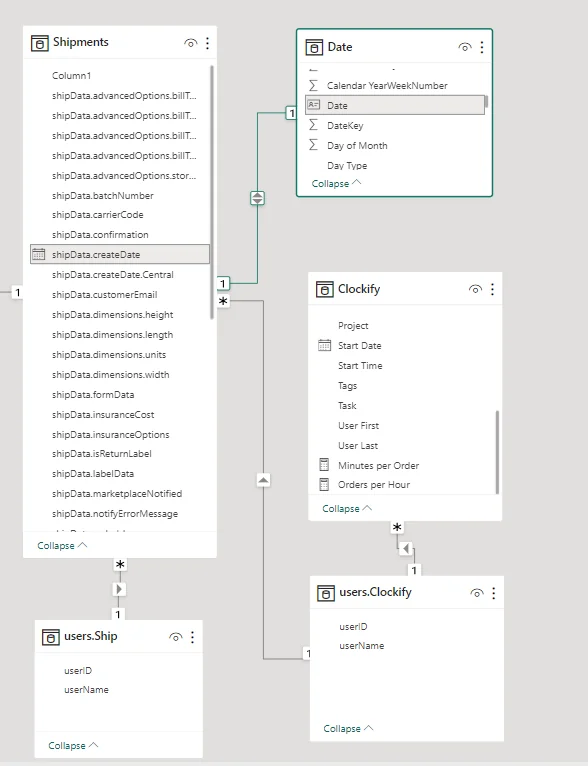This screenshot has height=766, width=588.
Task: Select the User First field in Clockify
Action: tap(358, 426)
